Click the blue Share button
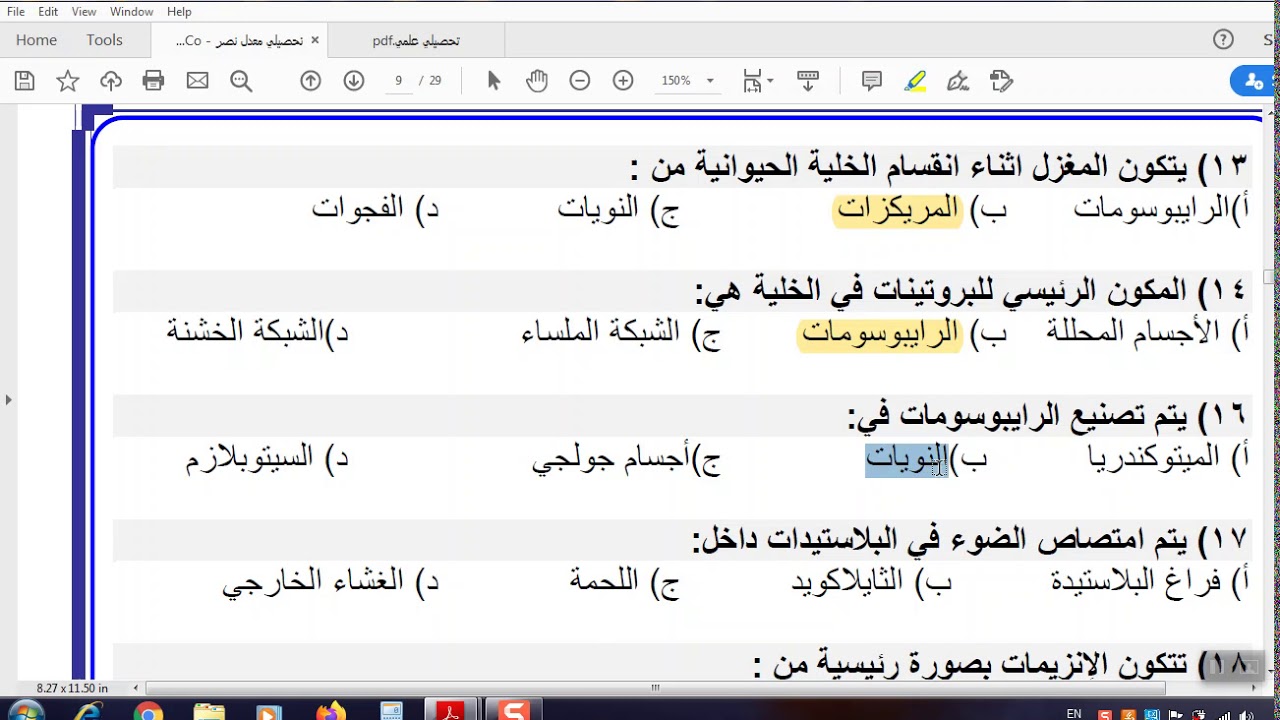Screen dimensions: 1280x720 (x=1256, y=81)
